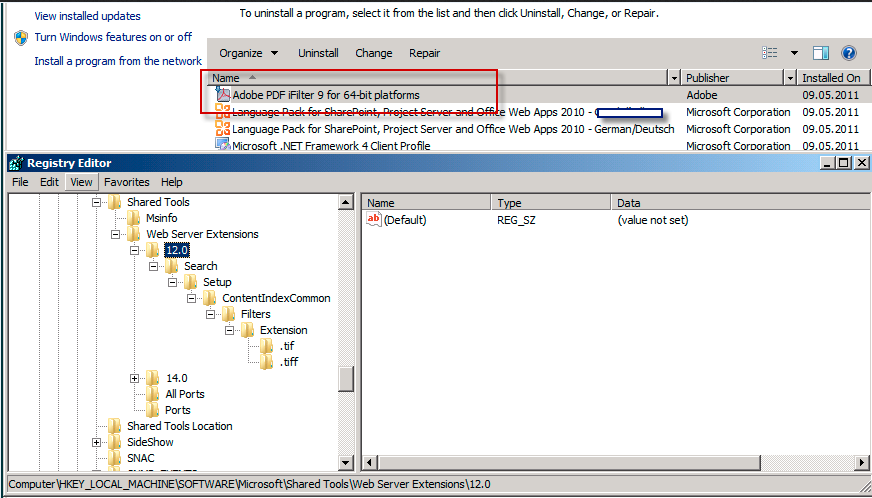Image resolution: width=872 pixels, height=498 pixels.
Task: Open Turn Windows features on or off
Action: click(113, 37)
